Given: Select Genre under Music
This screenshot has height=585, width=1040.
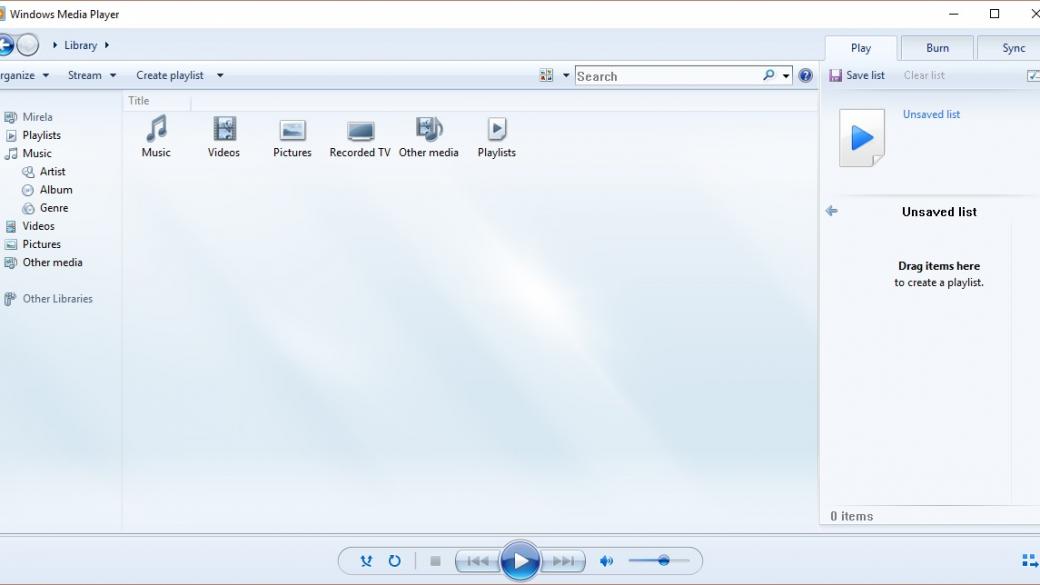Looking at the screenshot, I should tap(54, 208).
